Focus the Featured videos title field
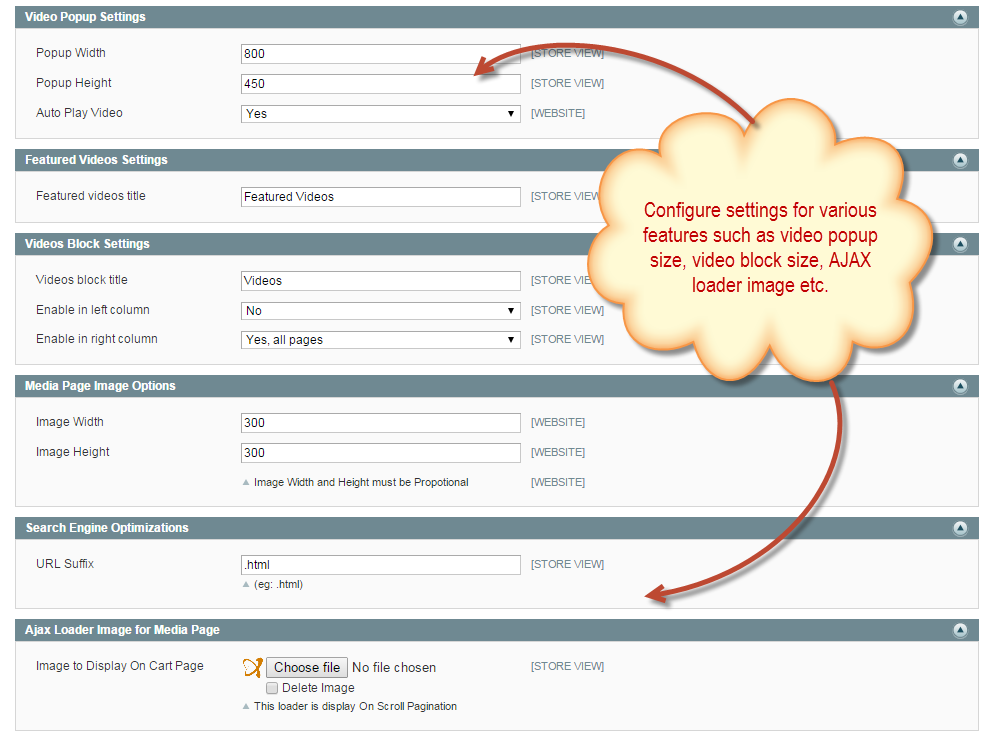 (x=380, y=197)
